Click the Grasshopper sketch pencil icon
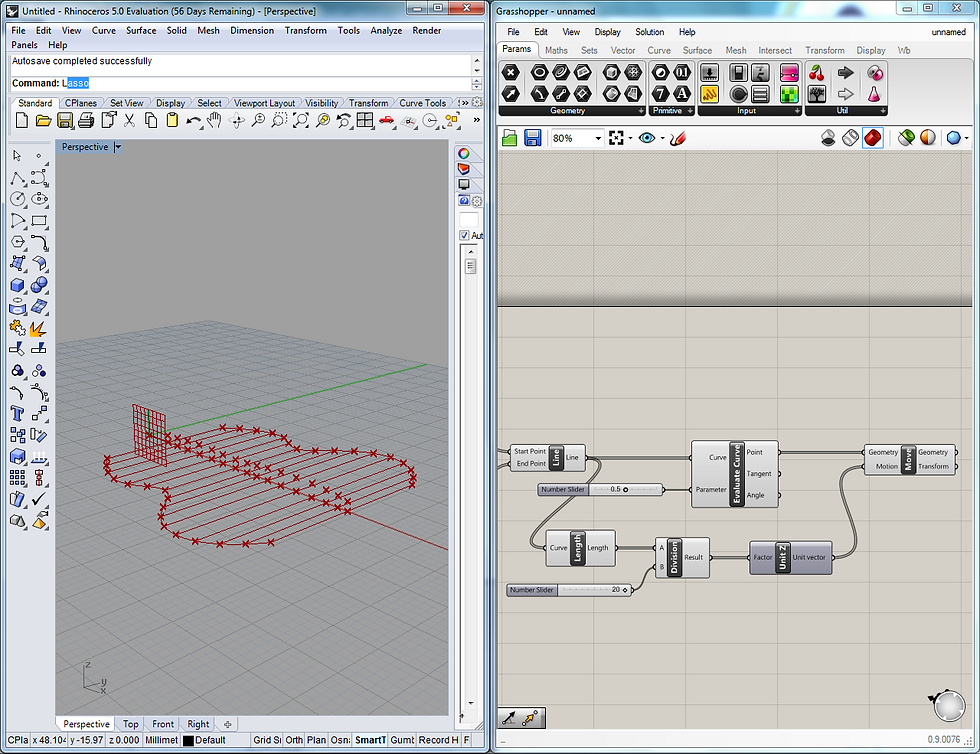Viewport: 980px width, 754px height. coord(678,138)
